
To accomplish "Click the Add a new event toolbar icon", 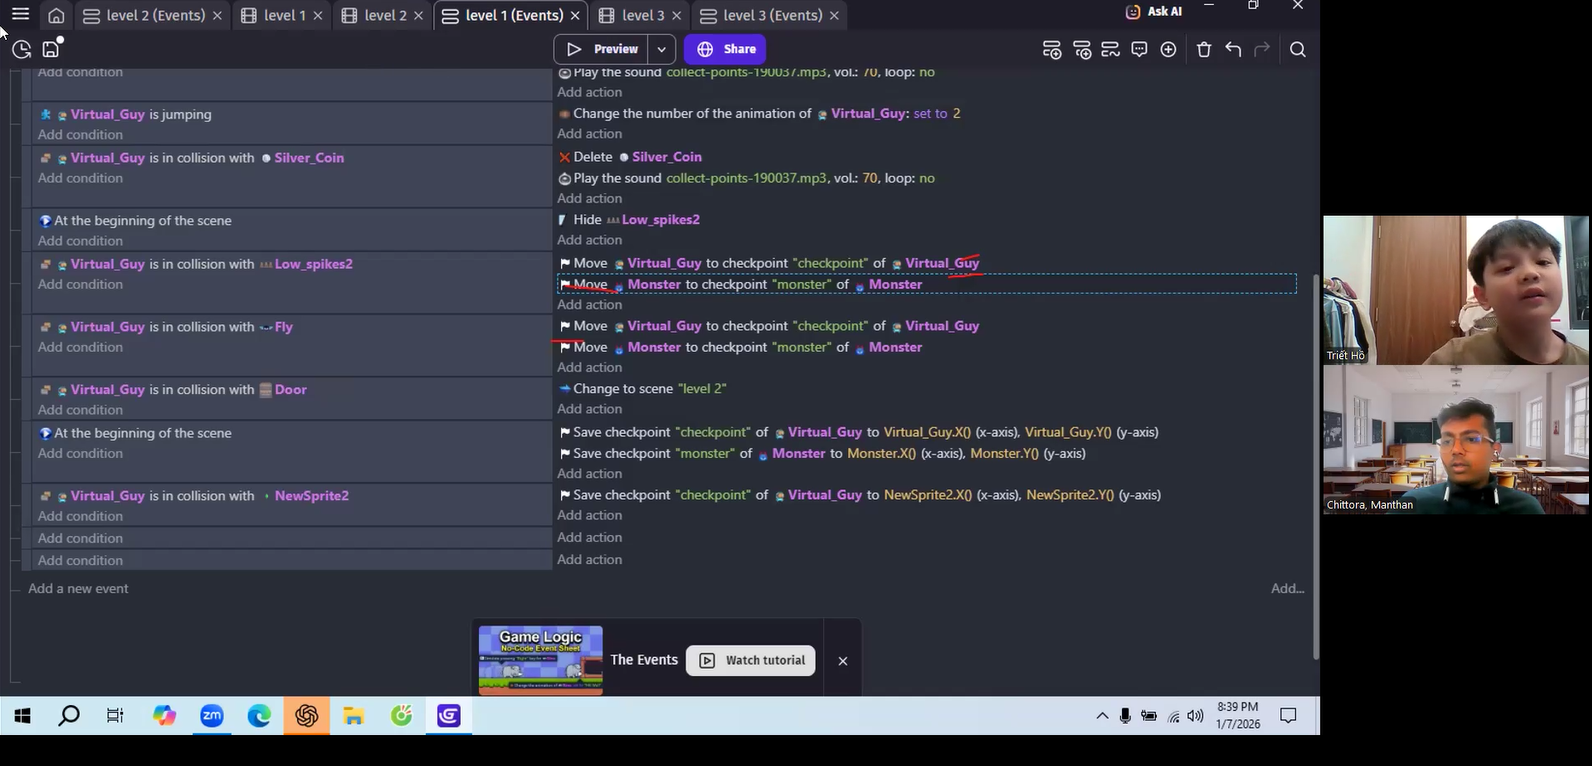I will [x=1052, y=50].
